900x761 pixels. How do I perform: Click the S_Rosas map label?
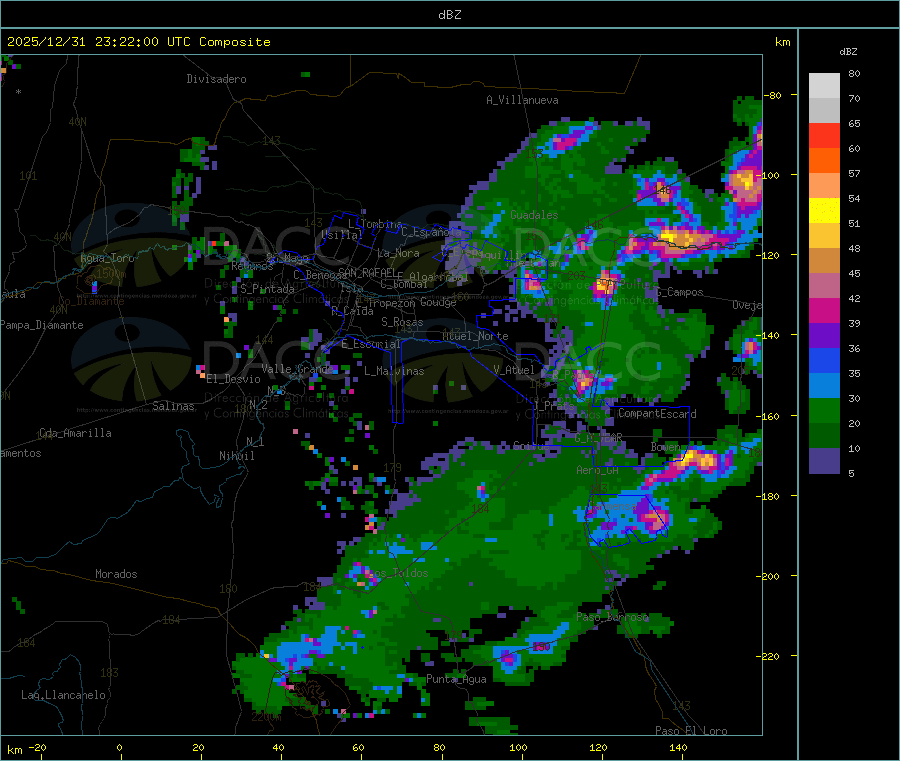pos(402,322)
